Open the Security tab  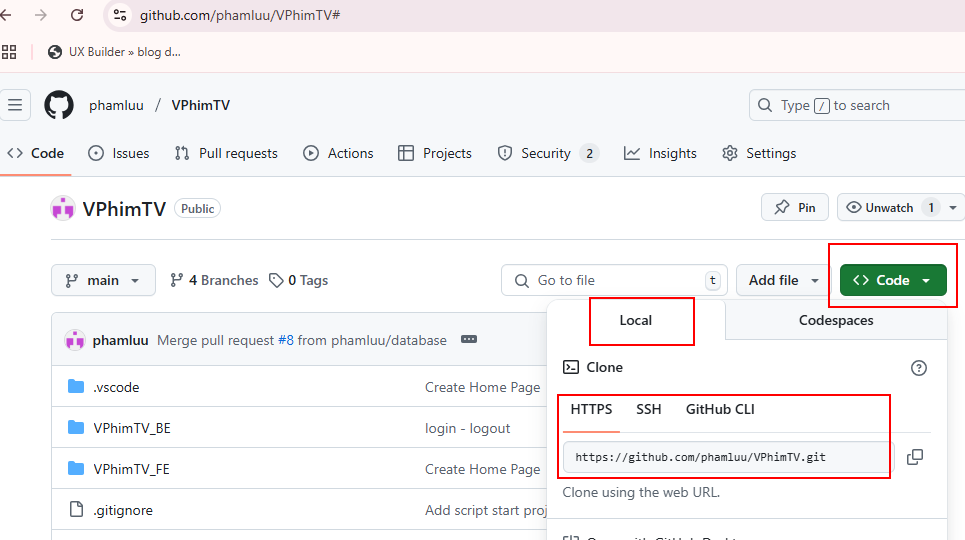tap(548, 153)
